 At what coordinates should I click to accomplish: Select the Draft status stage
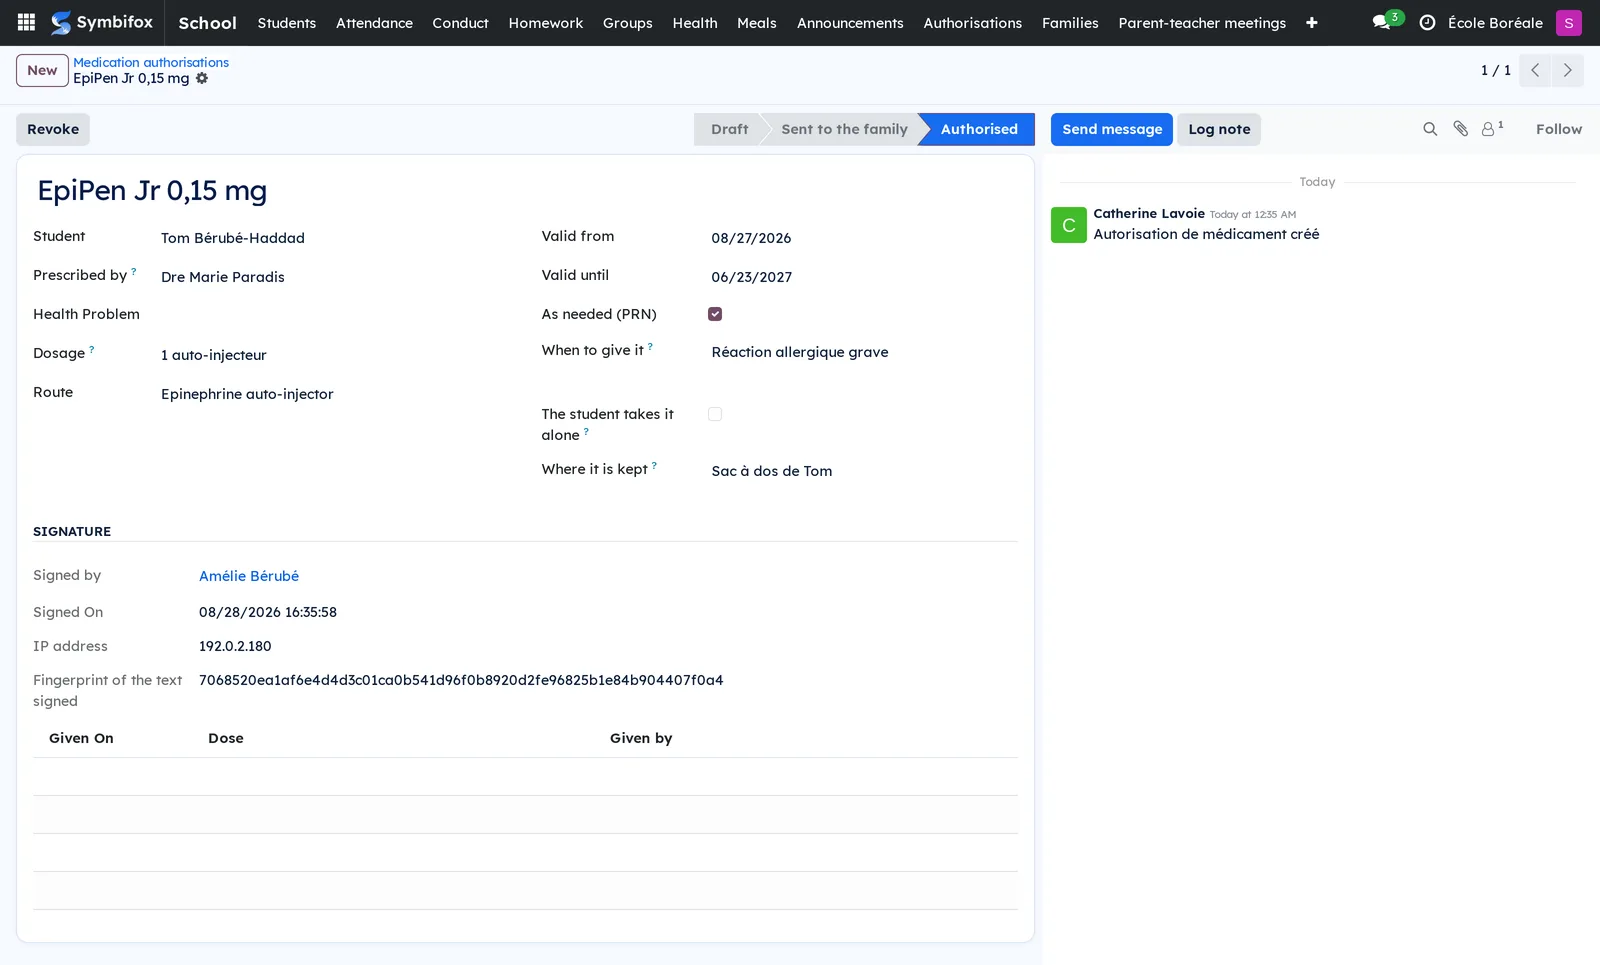729,129
